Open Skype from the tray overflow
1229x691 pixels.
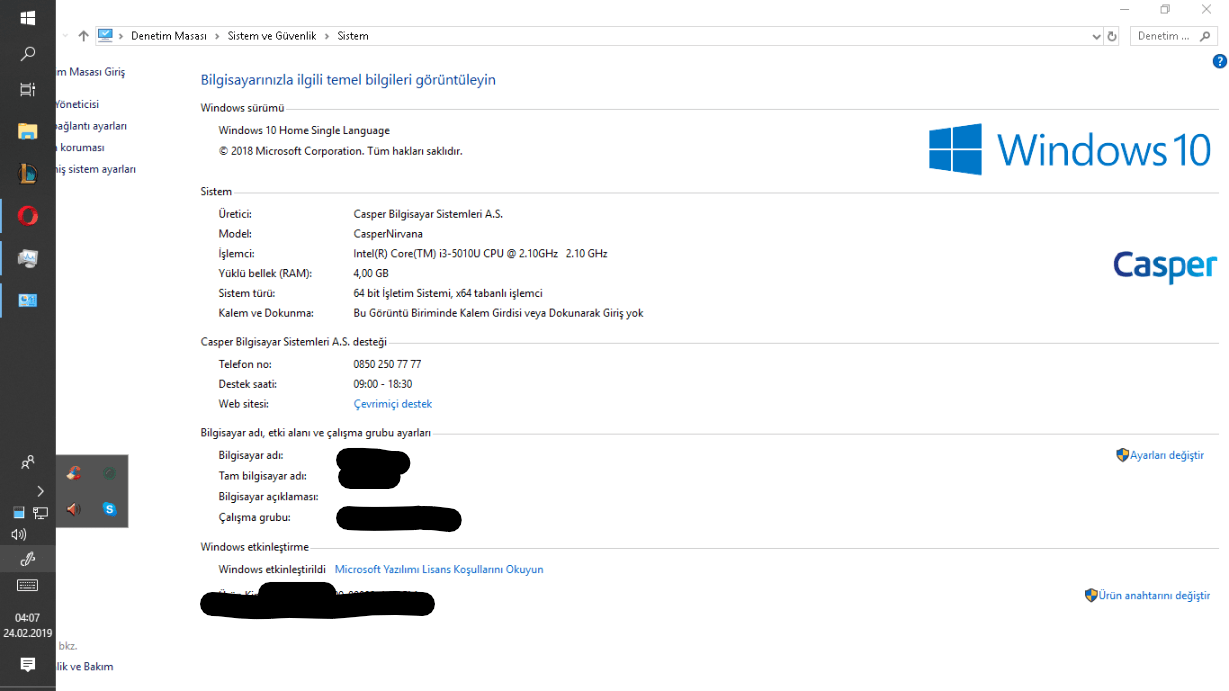click(109, 509)
